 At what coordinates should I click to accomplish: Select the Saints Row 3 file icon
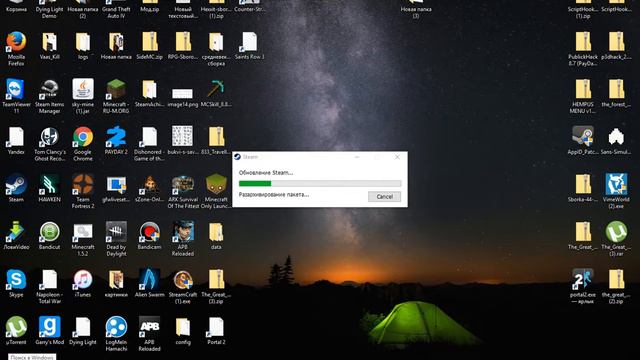point(249,42)
